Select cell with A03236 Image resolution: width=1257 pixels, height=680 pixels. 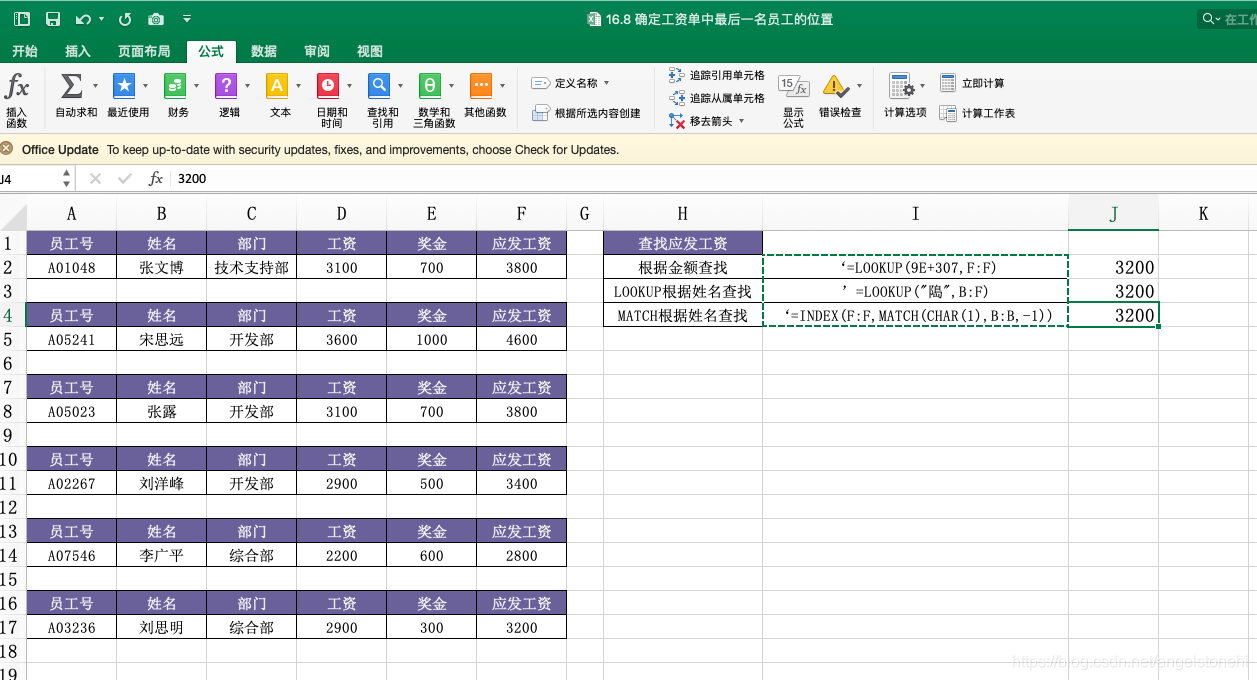pos(71,627)
